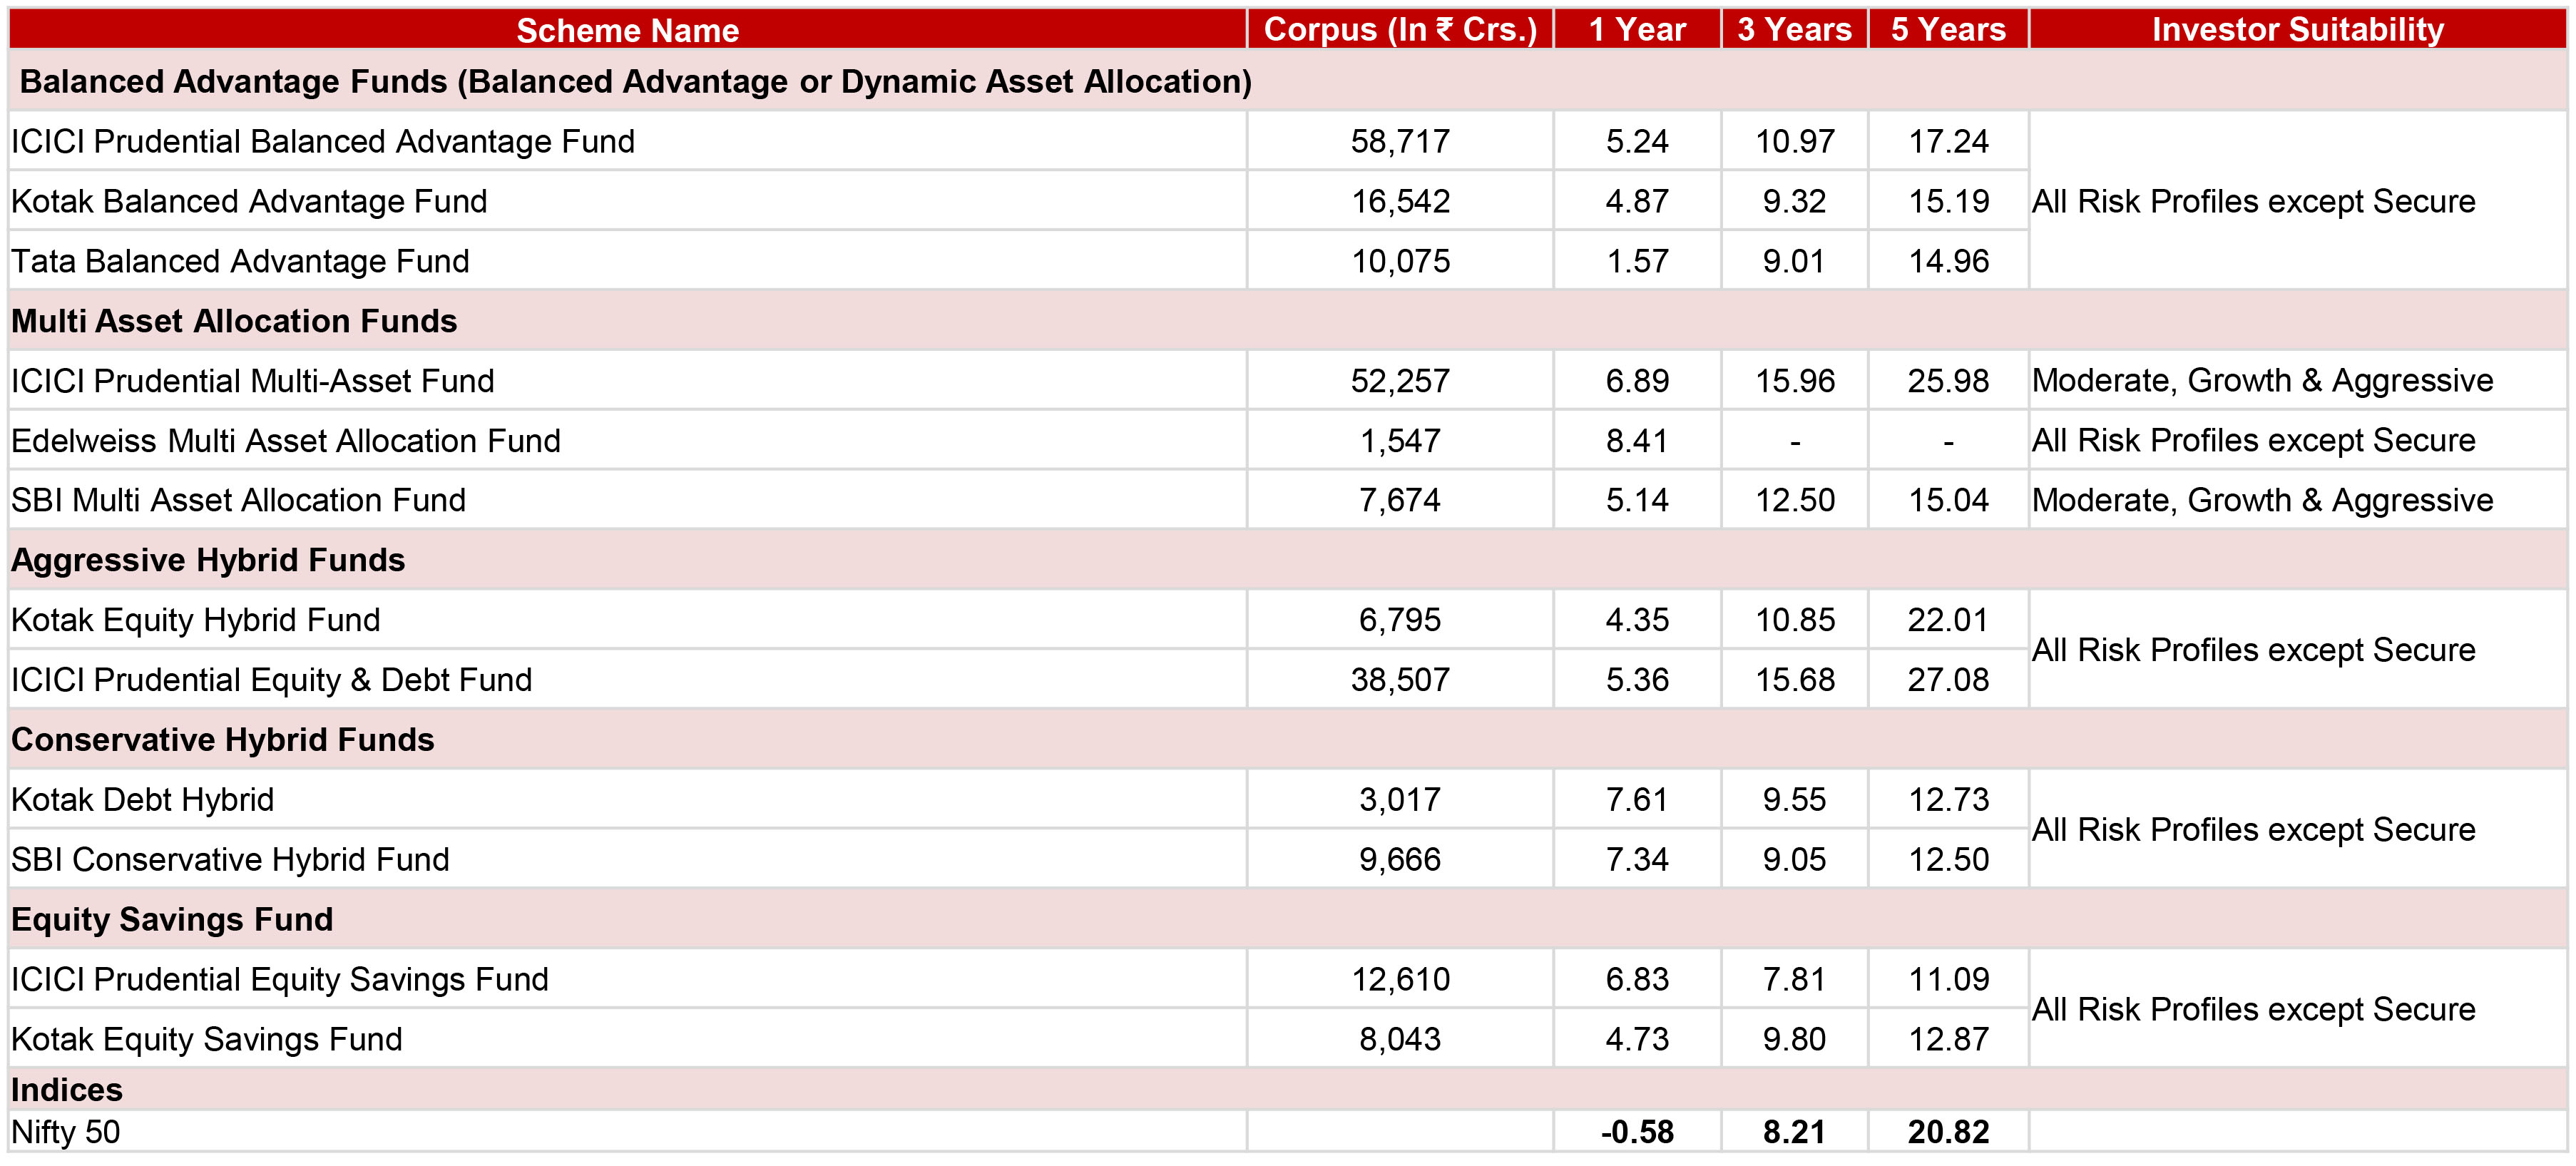
Task: Select Moderate, Growth & Aggressive for SBI Multi Asset
Action: coord(2262,500)
